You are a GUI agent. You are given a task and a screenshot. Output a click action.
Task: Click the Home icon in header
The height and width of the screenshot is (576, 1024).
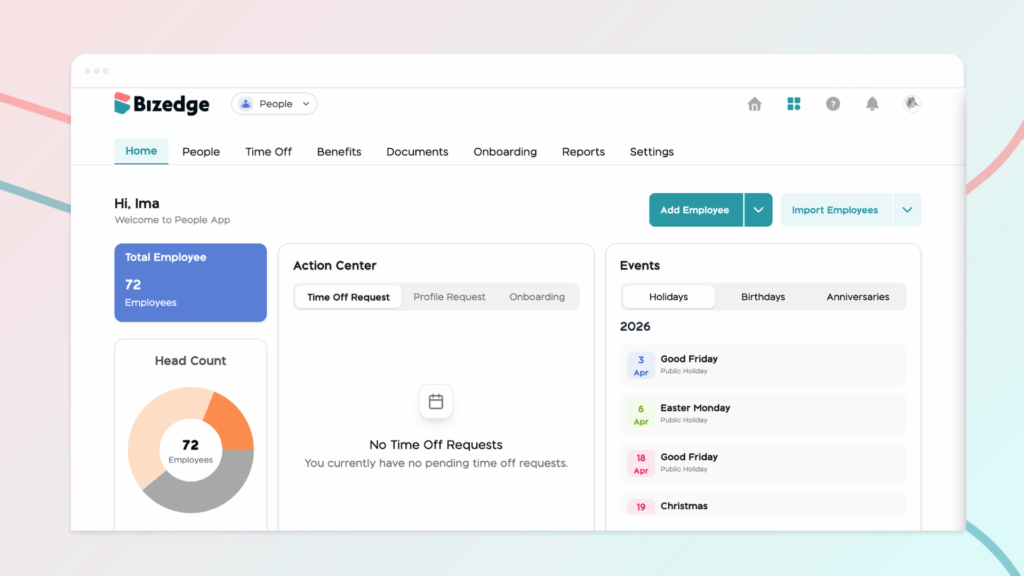[x=755, y=104]
